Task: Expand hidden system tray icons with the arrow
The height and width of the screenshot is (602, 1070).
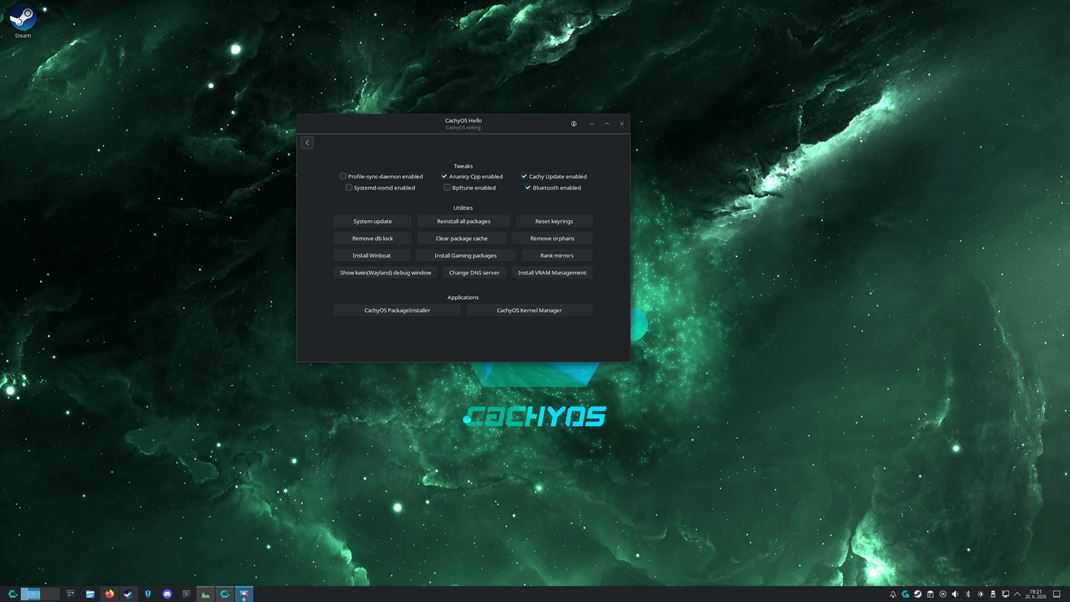Action: pyautogui.click(x=1017, y=594)
